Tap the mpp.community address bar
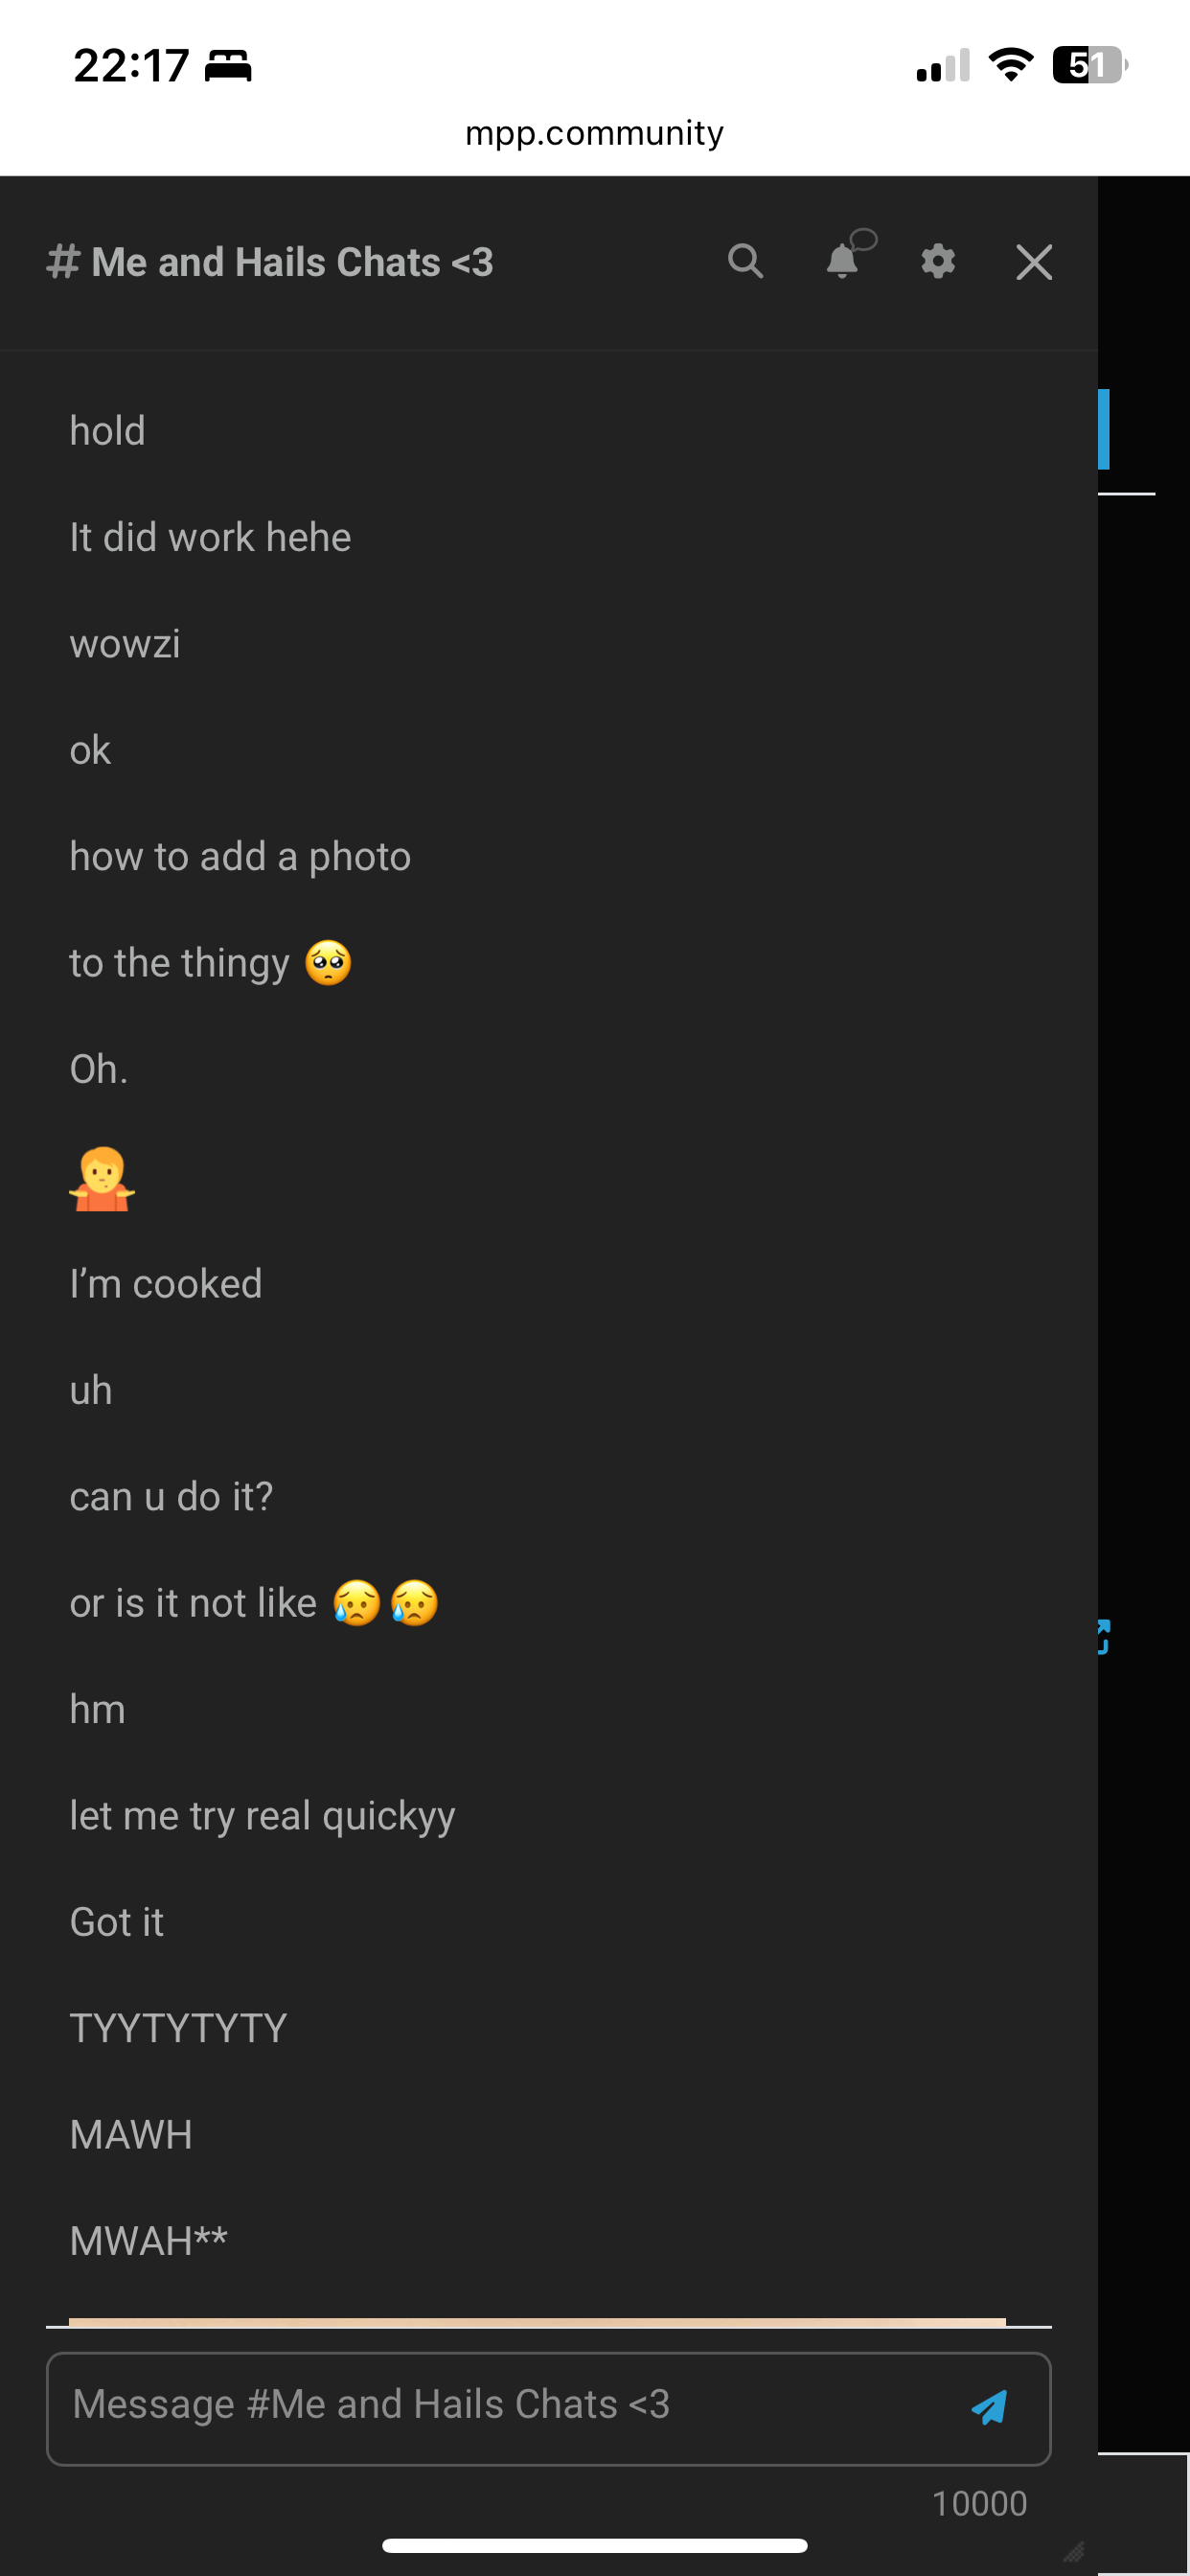Image resolution: width=1190 pixels, height=2576 pixels. tap(594, 133)
